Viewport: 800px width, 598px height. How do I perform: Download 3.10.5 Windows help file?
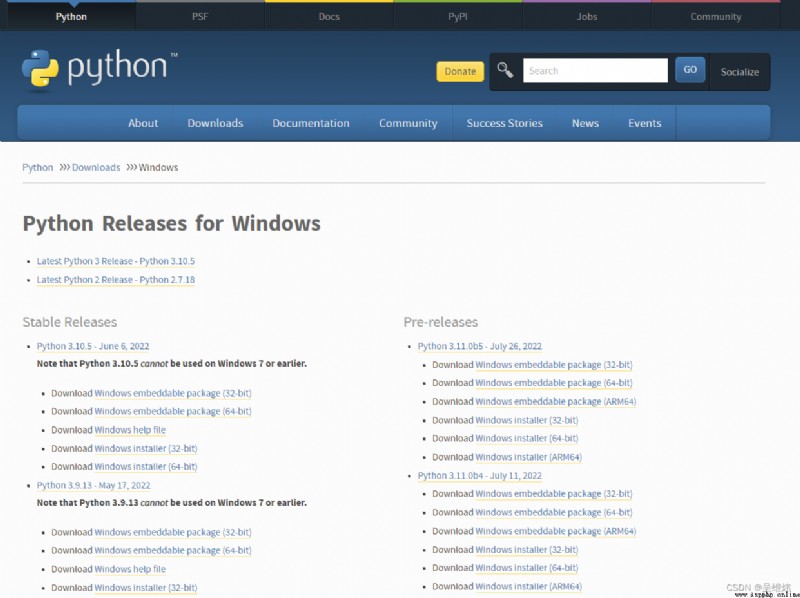tap(130, 430)
